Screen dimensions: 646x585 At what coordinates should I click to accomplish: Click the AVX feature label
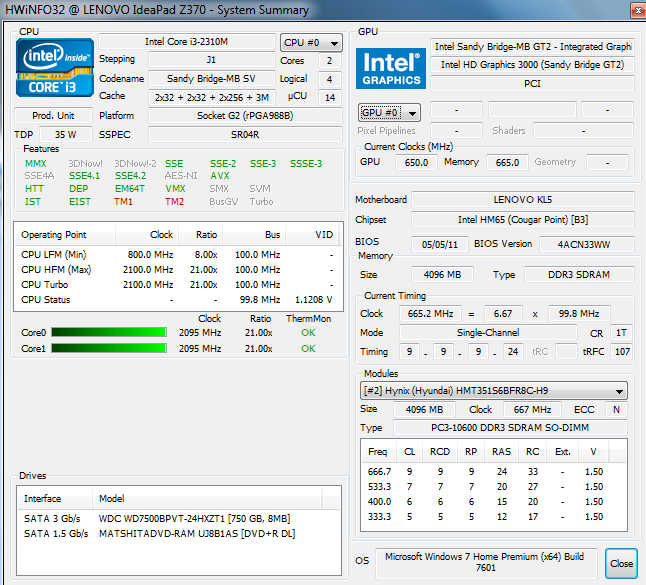coord(220,176)
